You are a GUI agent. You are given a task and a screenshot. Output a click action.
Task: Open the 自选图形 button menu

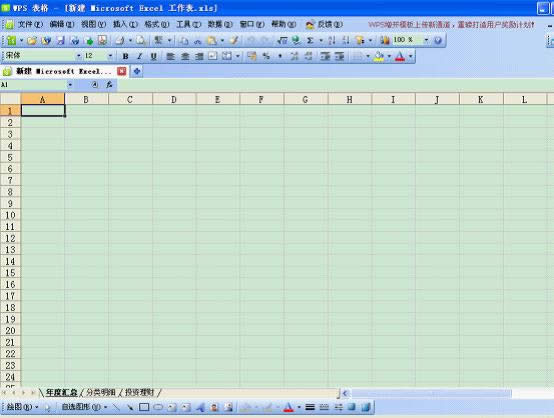(84, 407)
